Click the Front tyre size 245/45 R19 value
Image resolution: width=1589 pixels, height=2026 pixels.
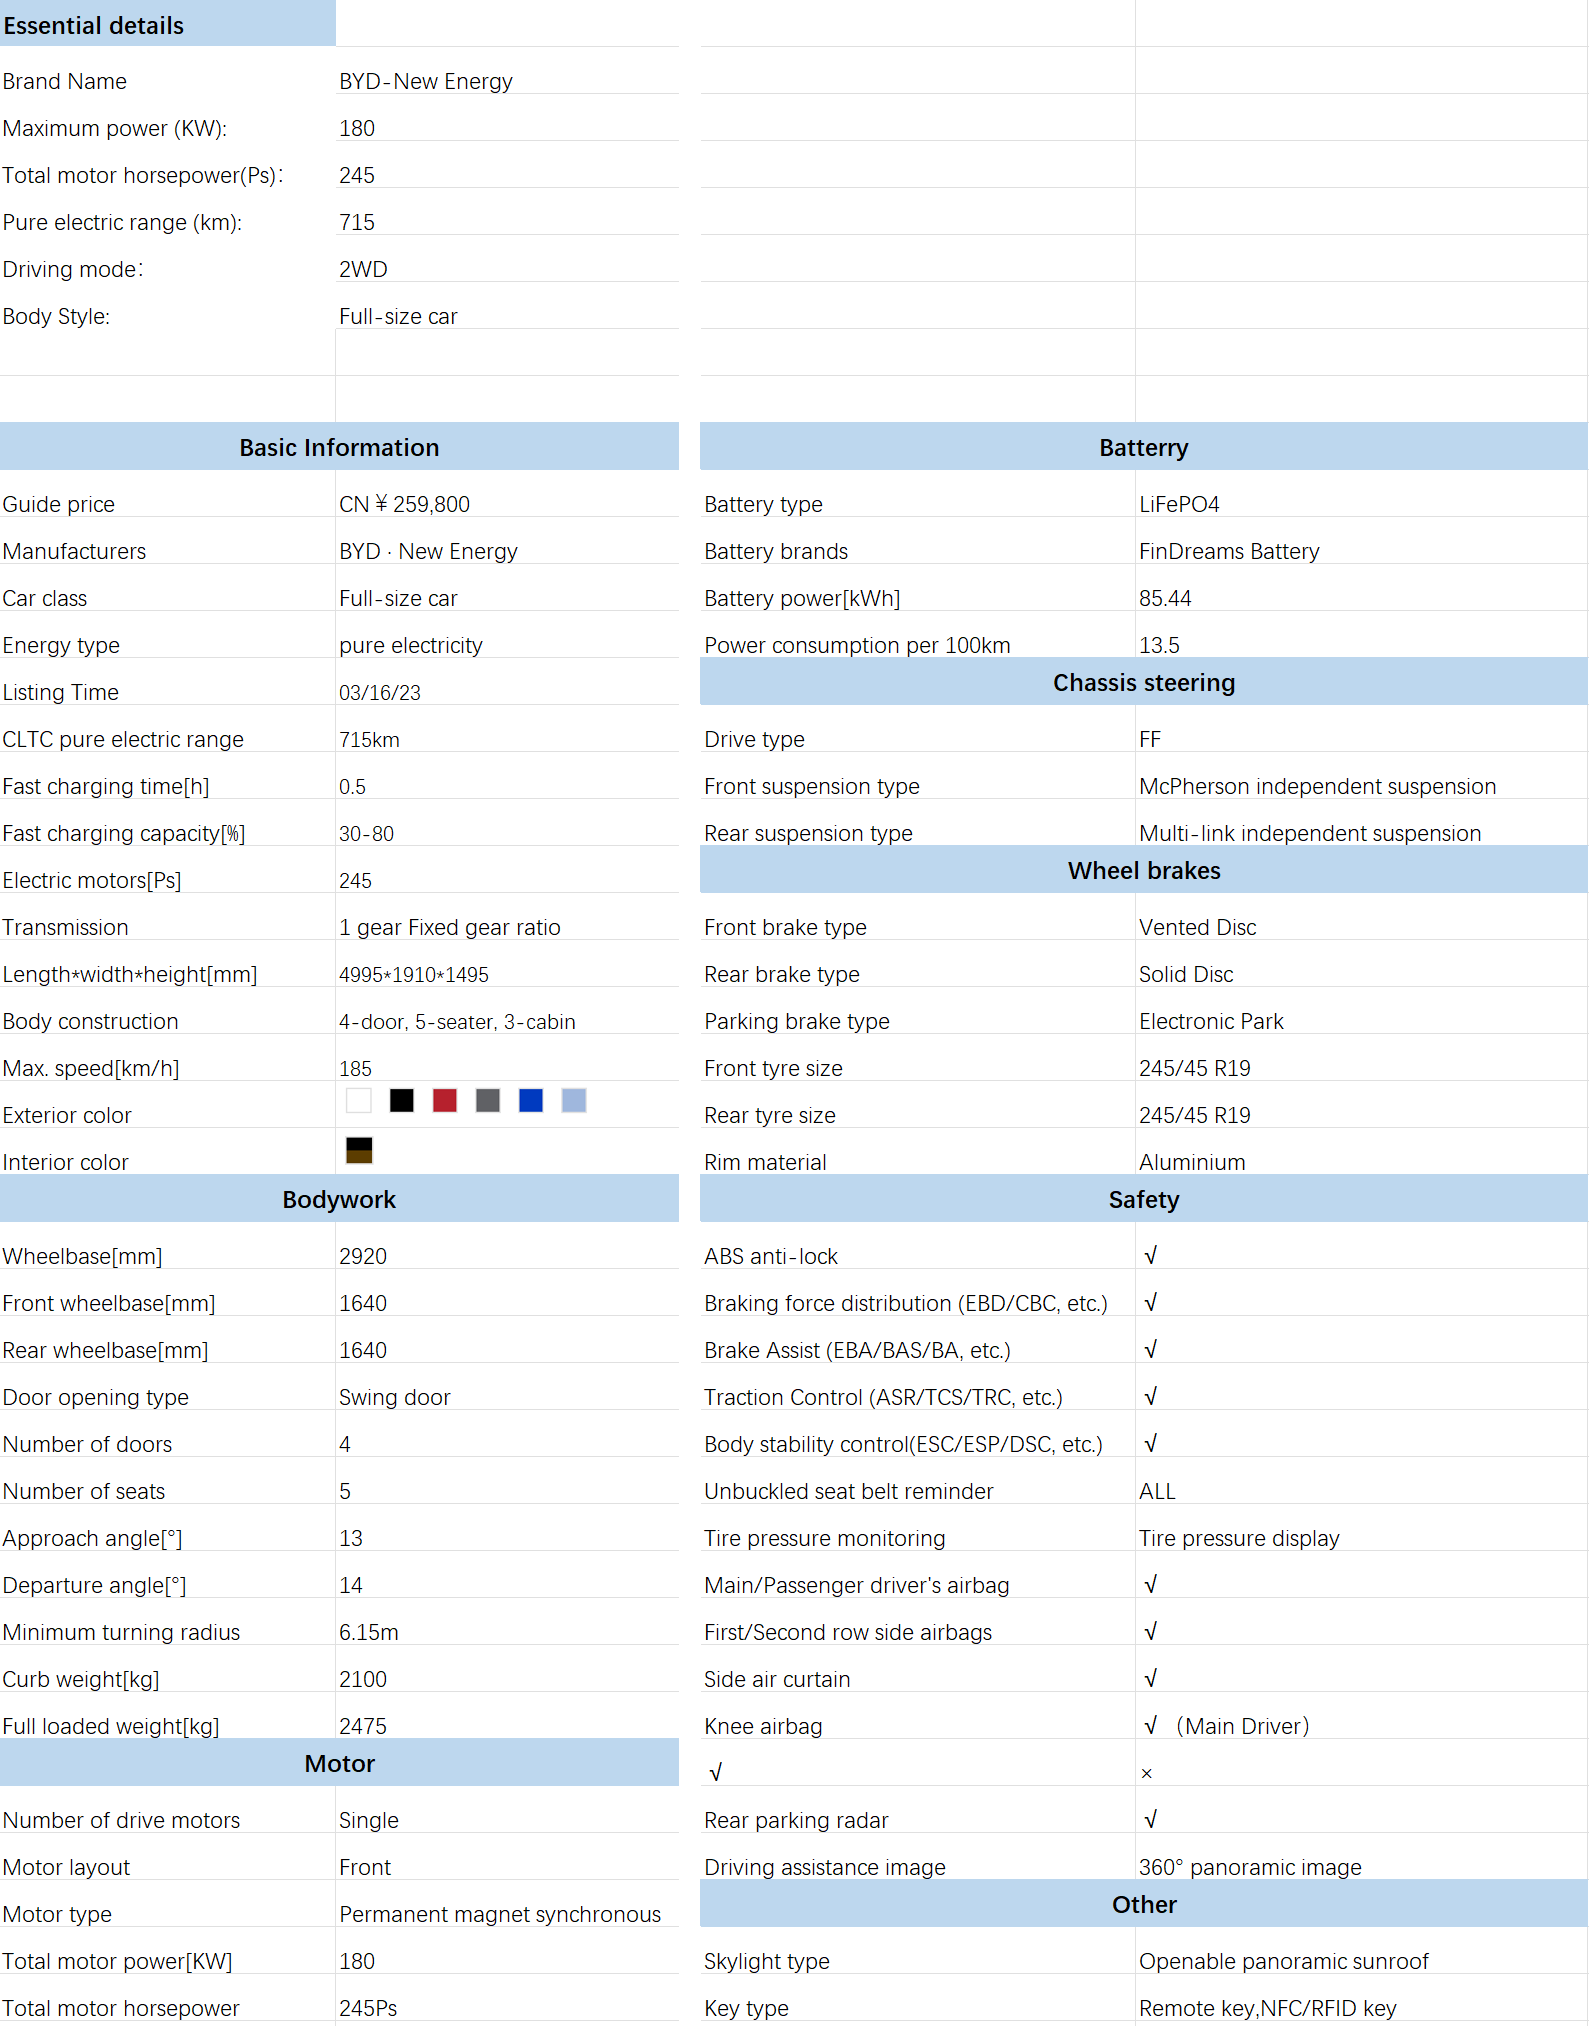pyautogui.click(x=1195, y=1068)
